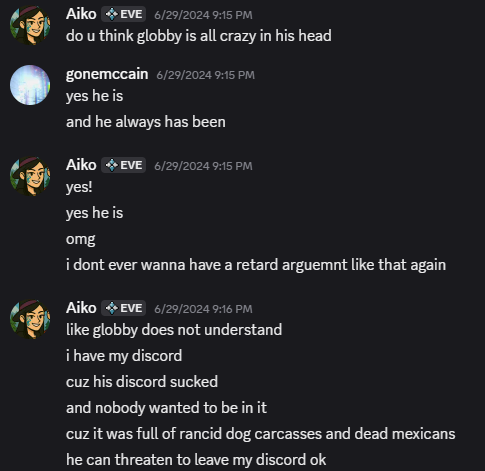Click the Aiko username on the first message
This screenshot has width=485, height=471.
click(81, 14)
